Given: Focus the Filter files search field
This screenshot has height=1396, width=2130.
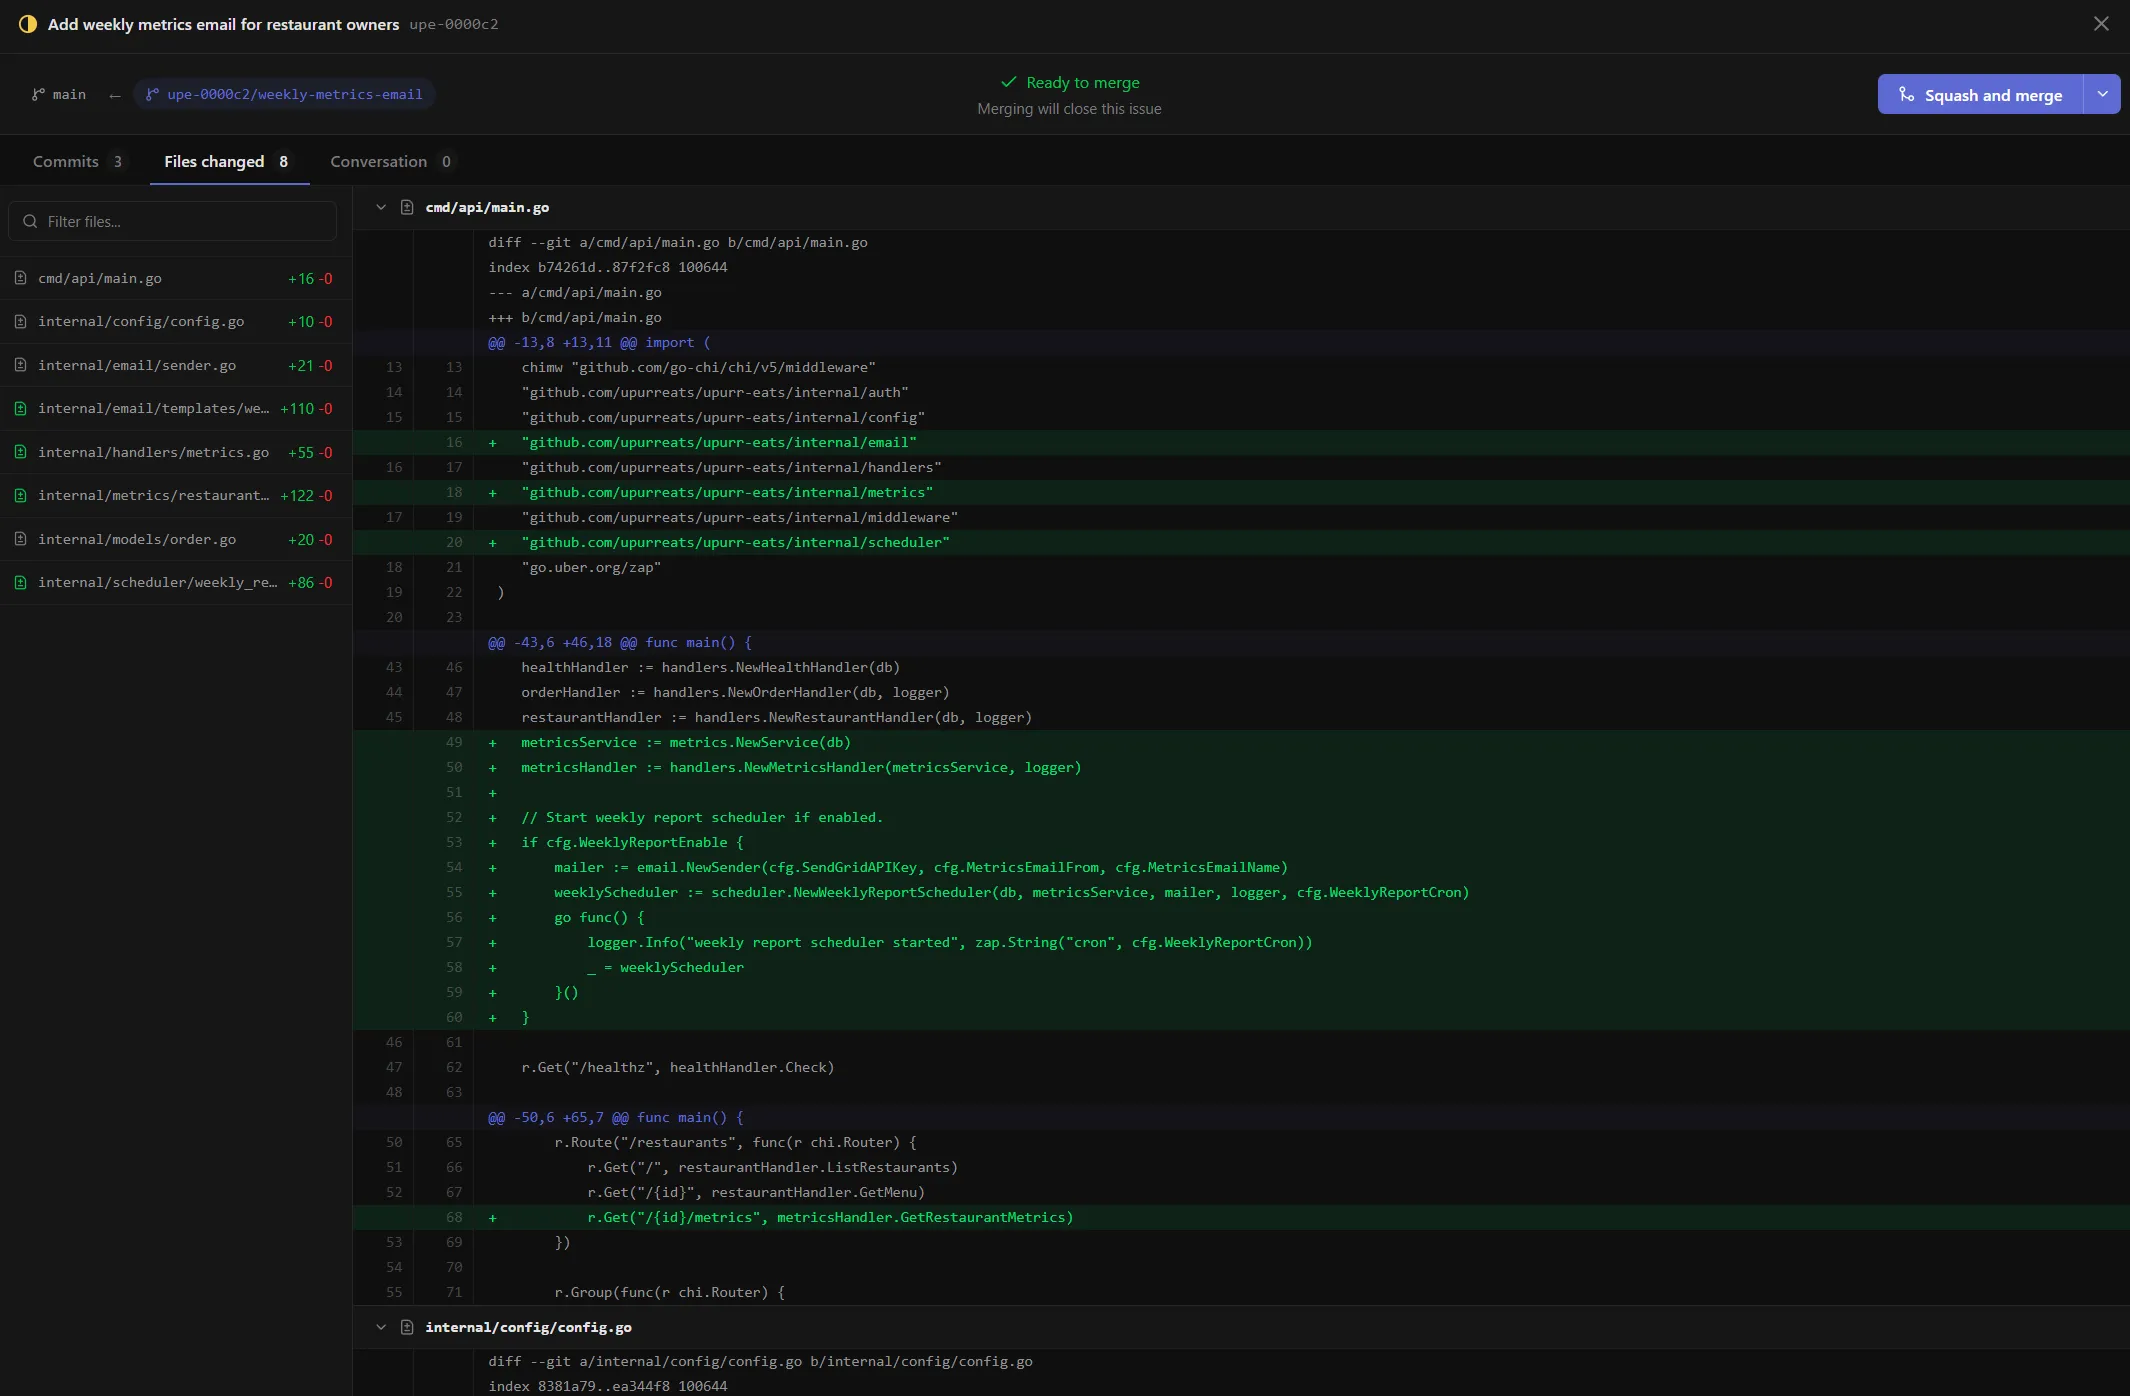Looking at the screenshot, I should 173,221.
